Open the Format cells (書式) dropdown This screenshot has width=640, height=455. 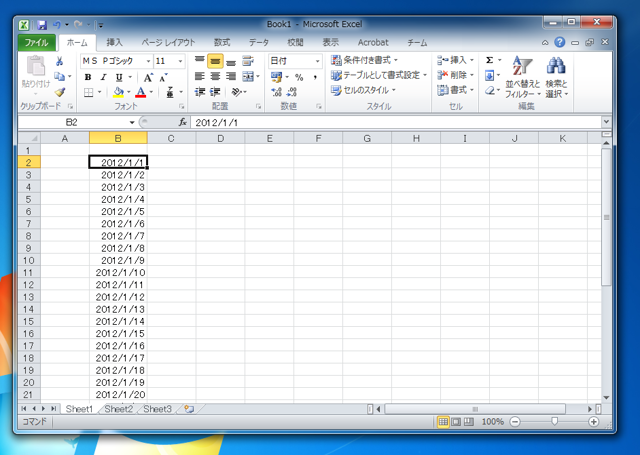point(455,90)
